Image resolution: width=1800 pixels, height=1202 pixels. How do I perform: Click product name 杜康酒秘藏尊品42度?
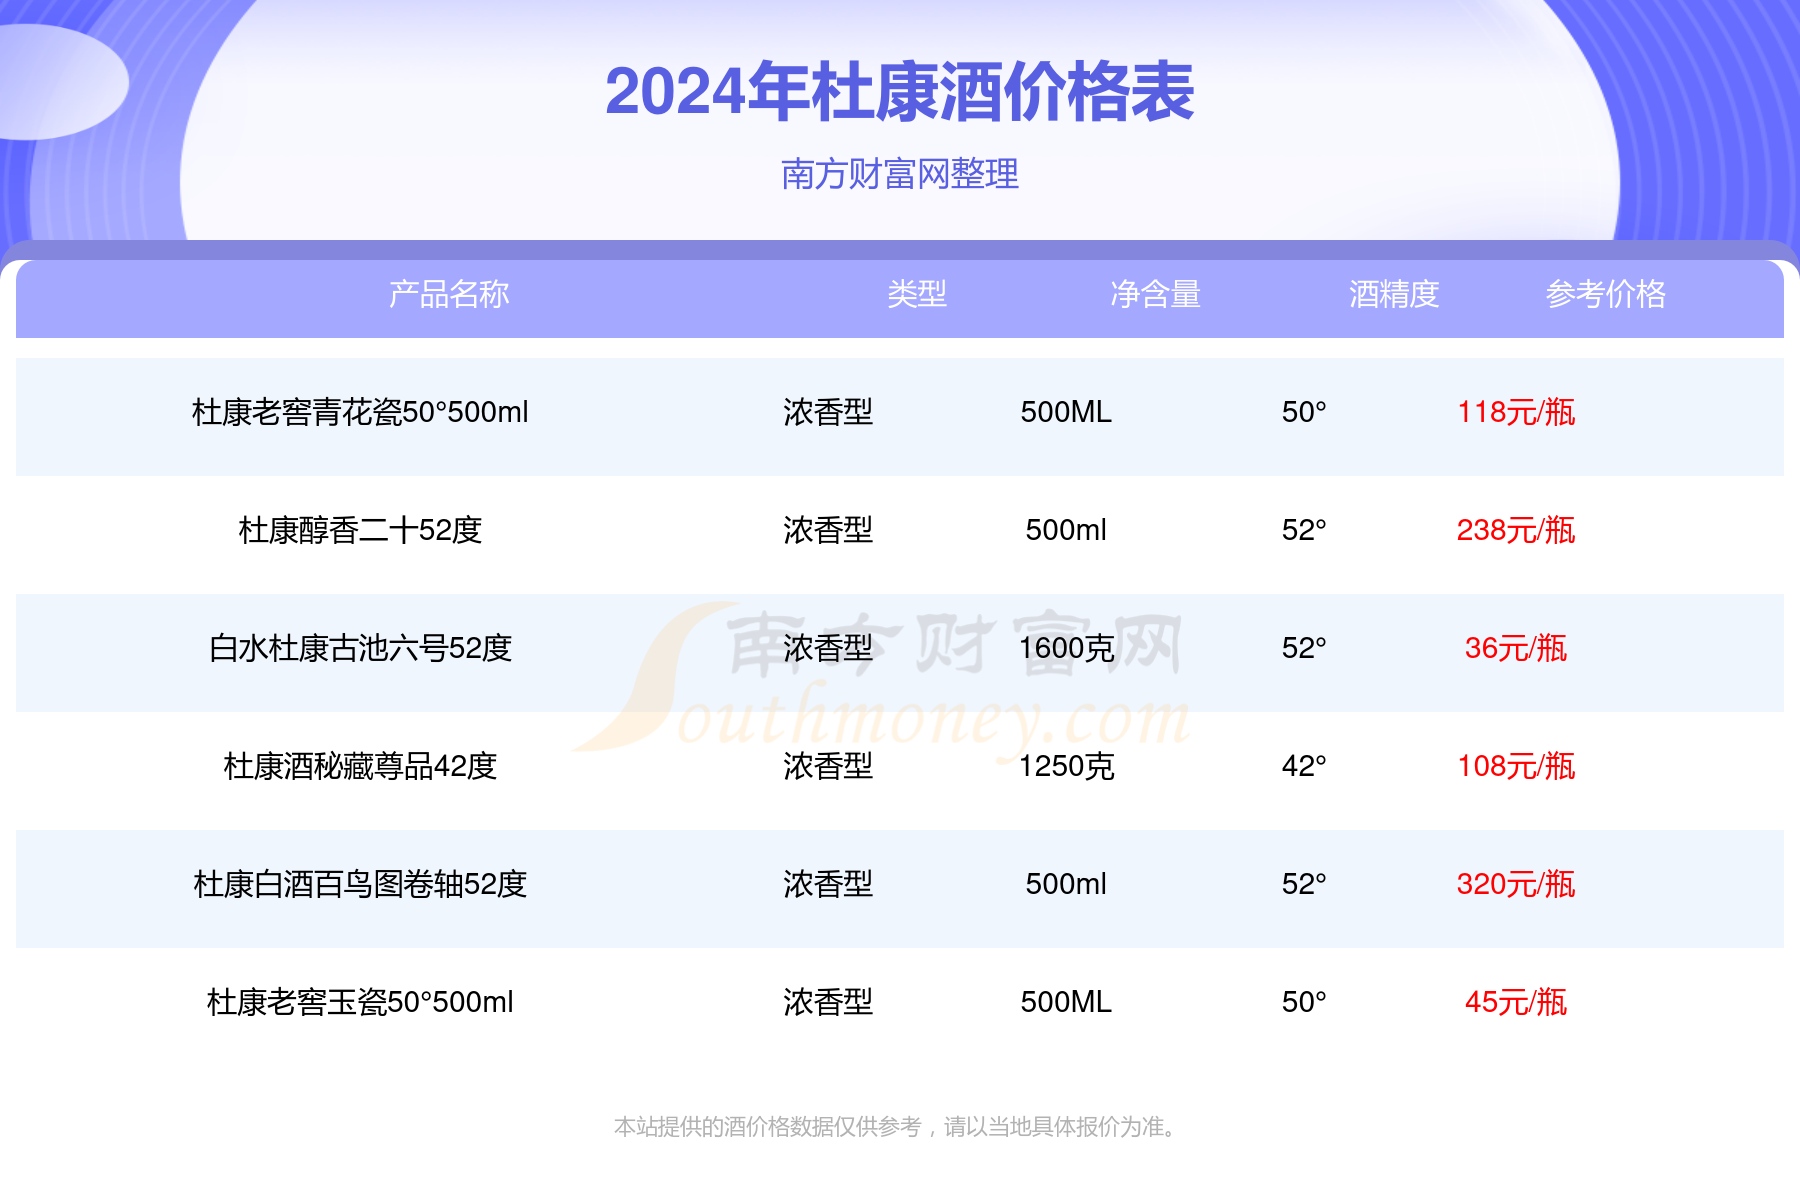(360, 766)
